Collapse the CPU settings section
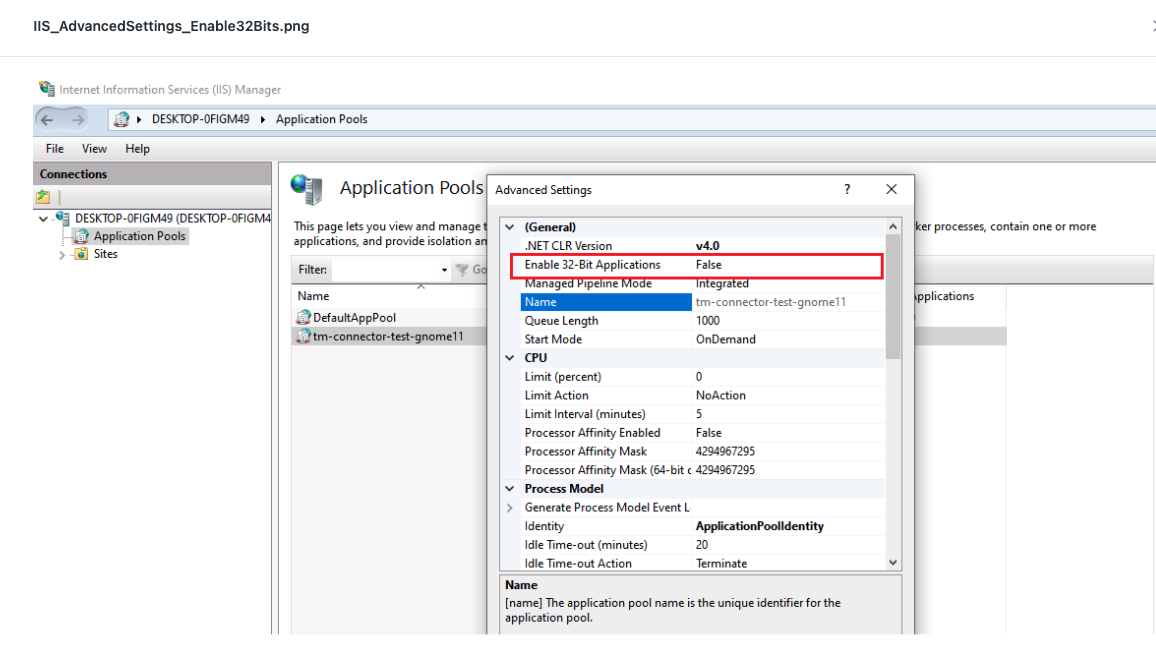The image size is (1156, 664). [x=510, y=357]
